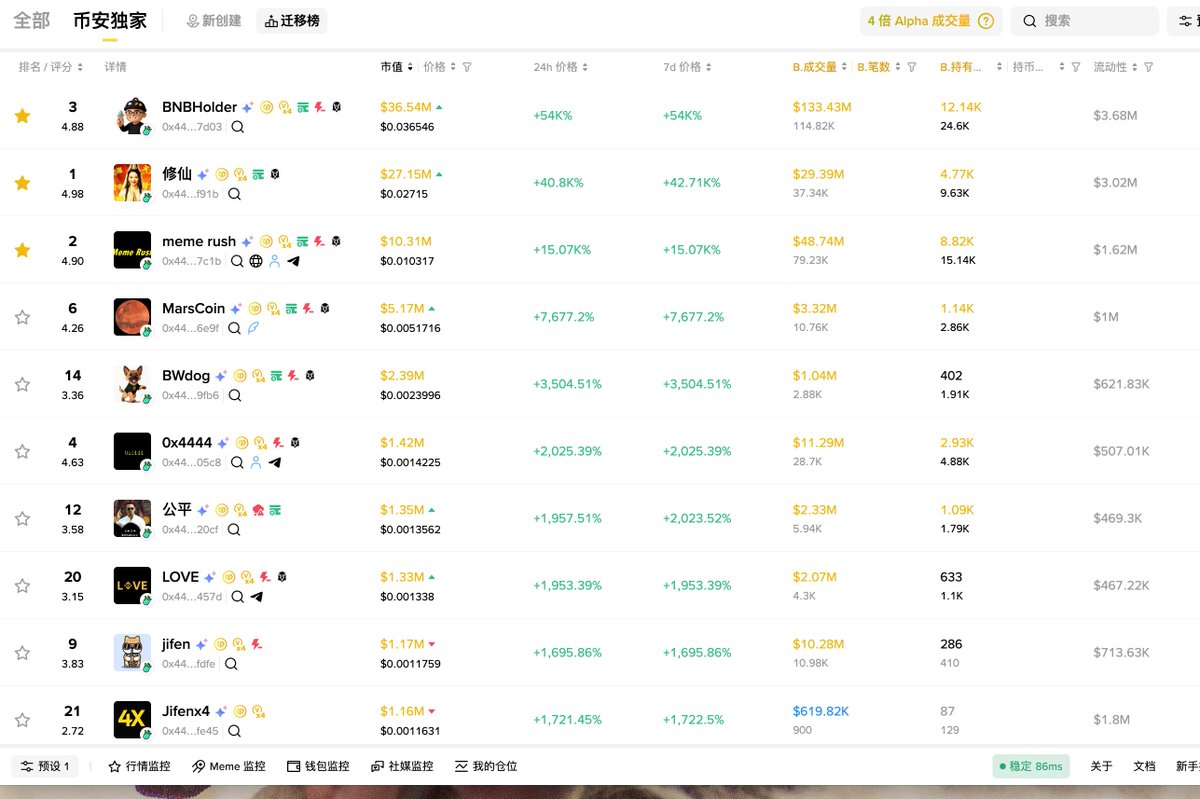Add MarsCoin to favorites with star
1200x799 pixels.
(x=22, y=317)
